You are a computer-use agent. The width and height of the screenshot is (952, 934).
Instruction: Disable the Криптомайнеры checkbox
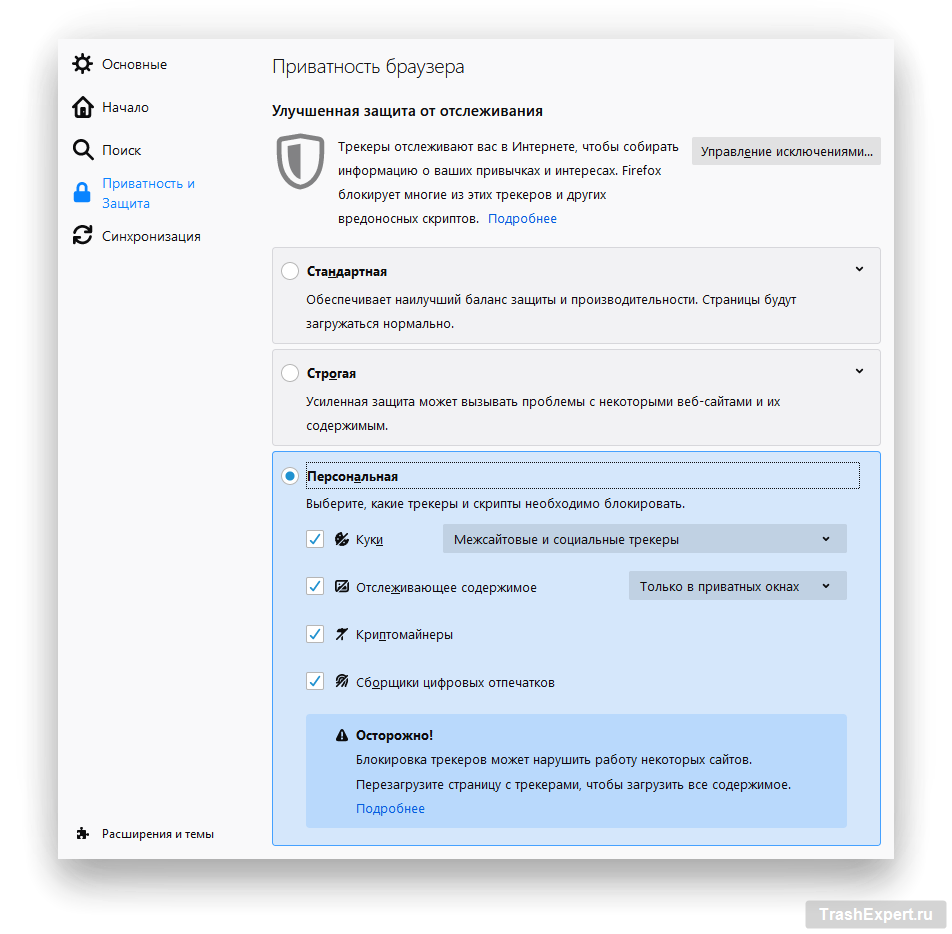(315, 634)
